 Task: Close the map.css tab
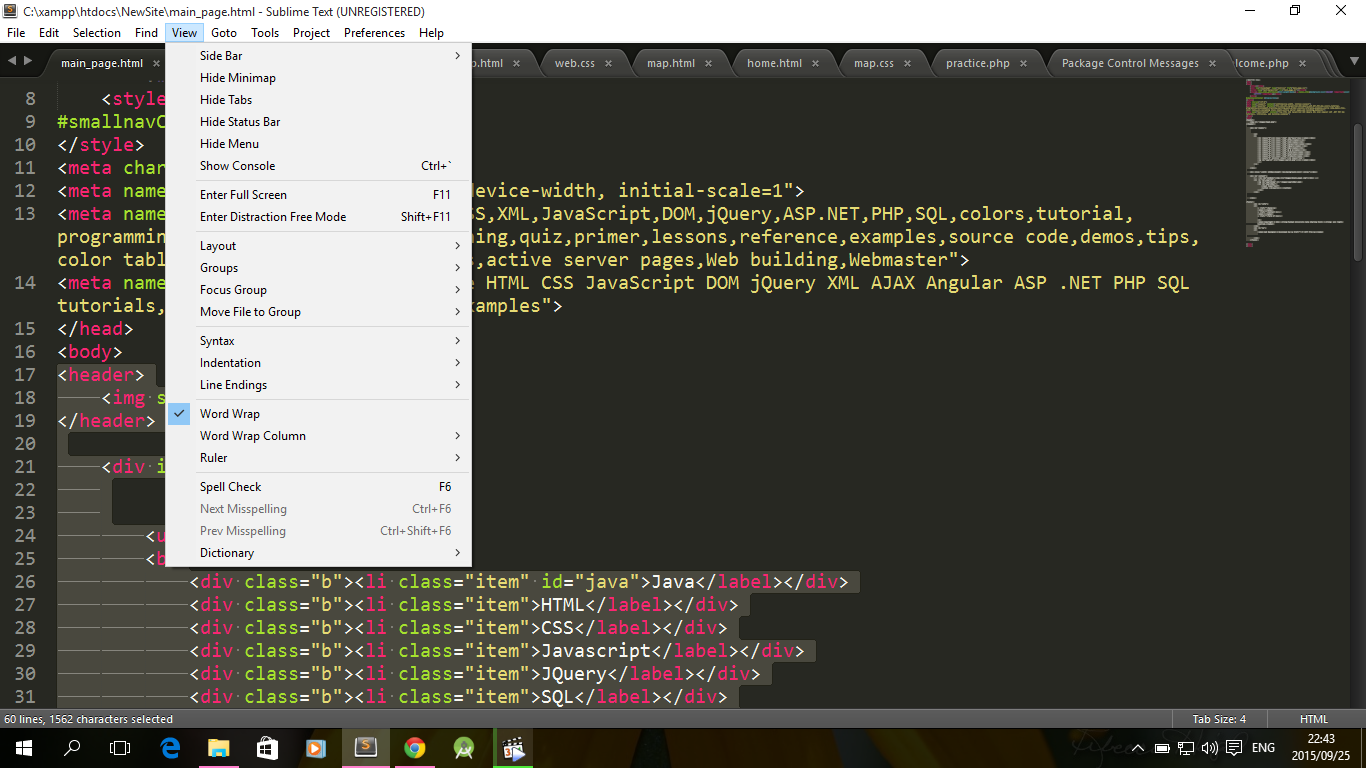907,63
